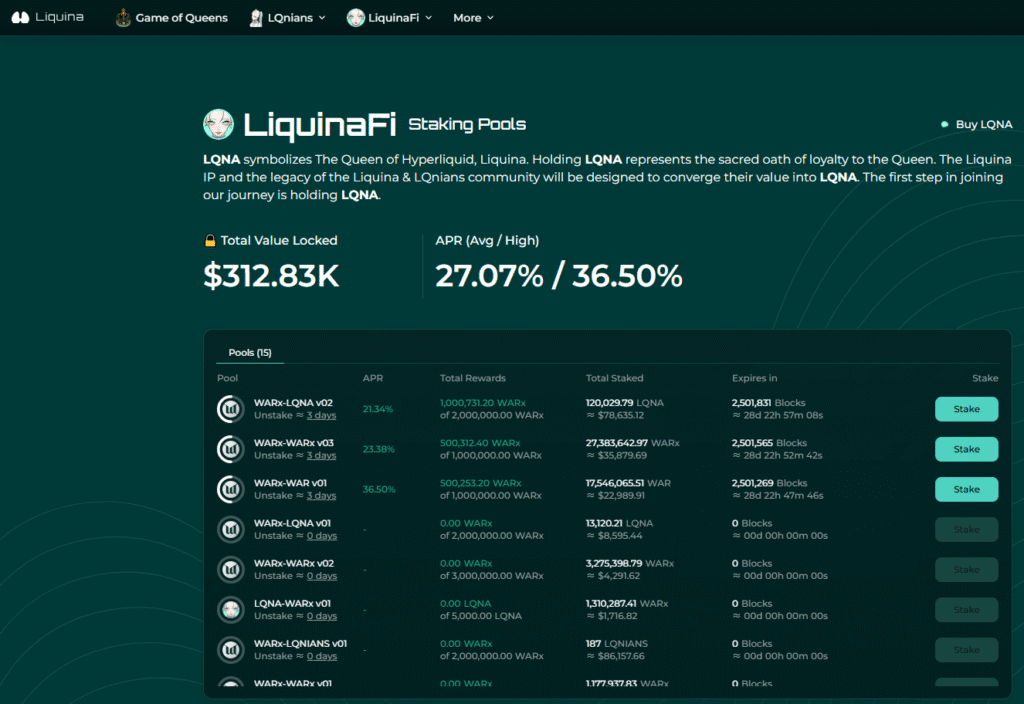The width and height of the screenshot is (1024, 704).
Task: Click the WARx-LQNIANS v01 pool icon
Action: [231, 649]
